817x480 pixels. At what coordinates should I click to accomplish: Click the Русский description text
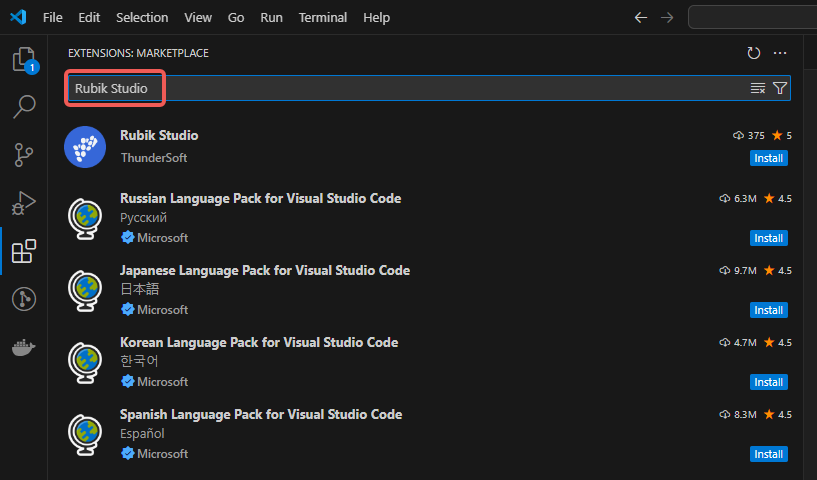pos(143,218)
